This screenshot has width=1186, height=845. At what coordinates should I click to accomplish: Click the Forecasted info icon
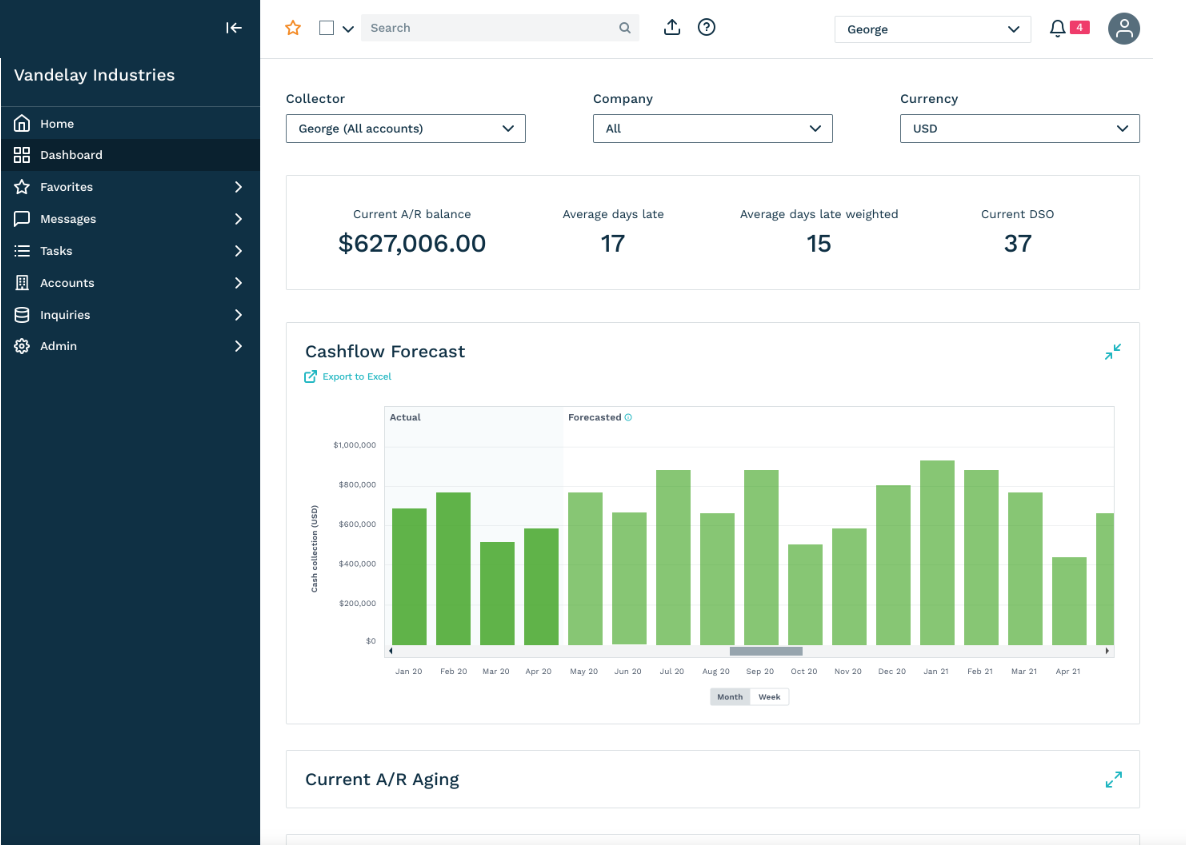click(x=629, y=418)
